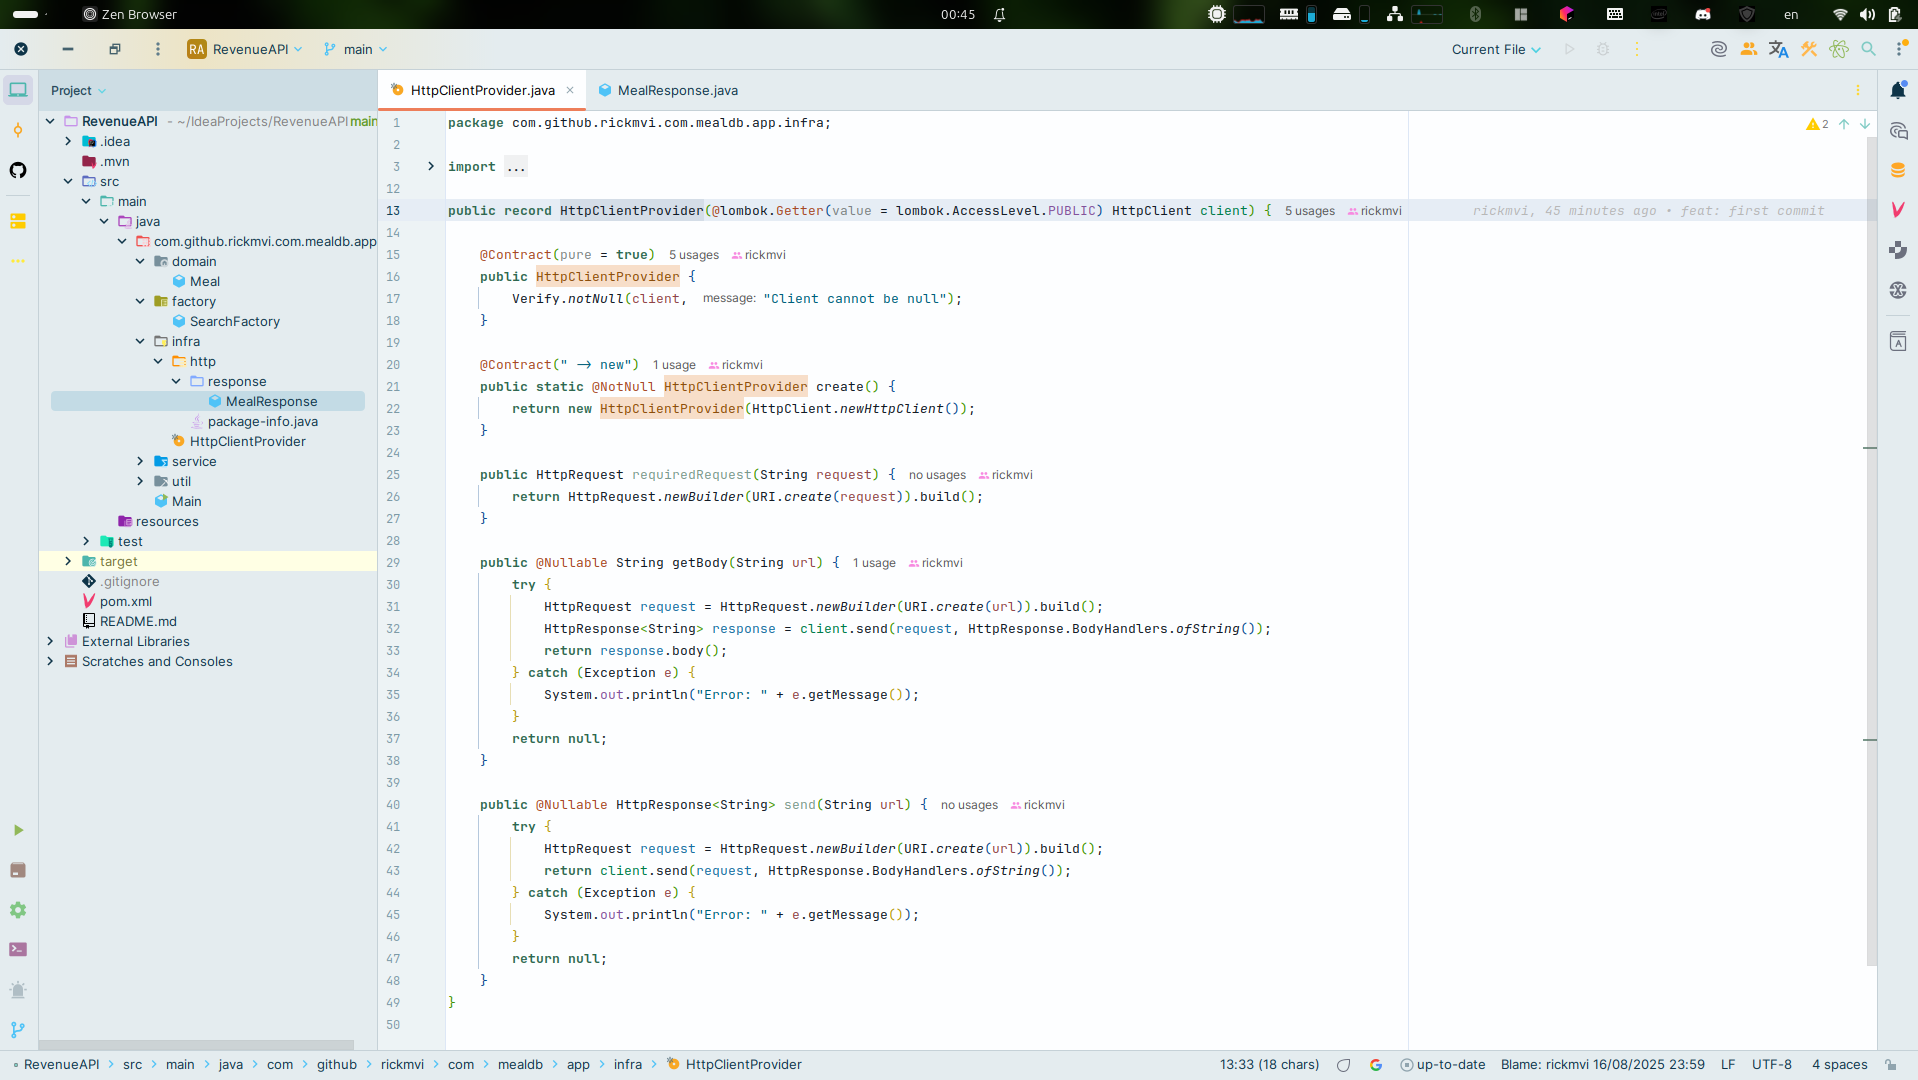Open the RevenueAPI project dropdown
Image resolution: width=1918 pixels, height=1080 pixels.
[x=245, y=49]
